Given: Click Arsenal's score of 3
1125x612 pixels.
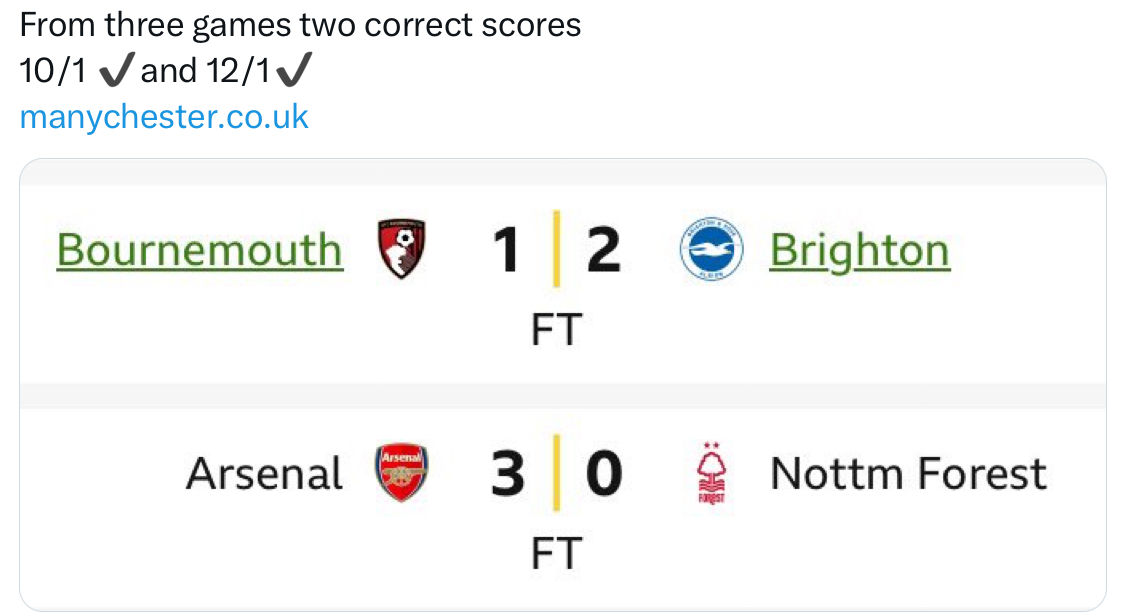Looking at the screenshot, I should [x=508, y=474].
